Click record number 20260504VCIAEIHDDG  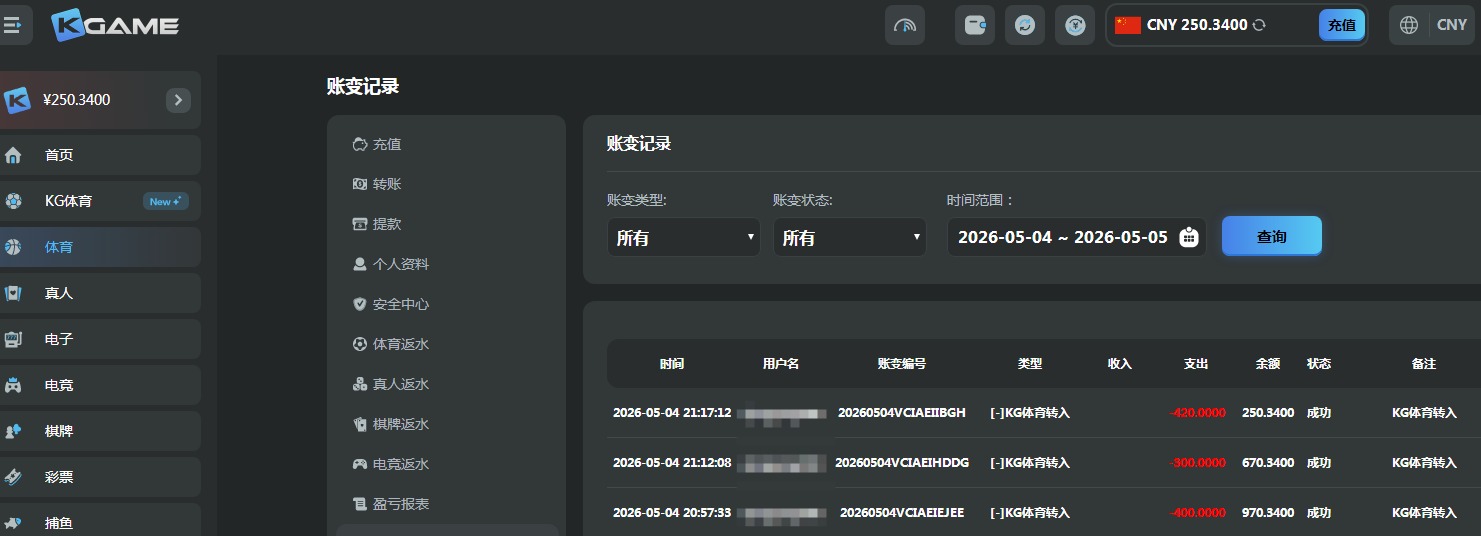click(902, 463)
